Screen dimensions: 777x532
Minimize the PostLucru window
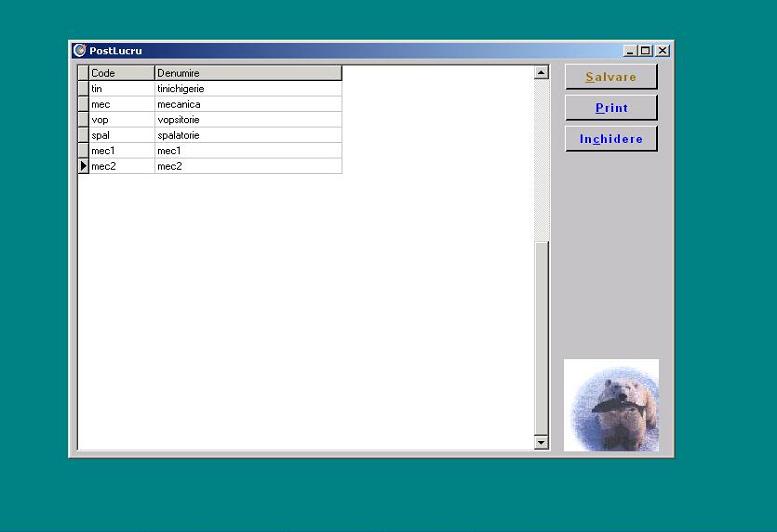click(630, 50)
